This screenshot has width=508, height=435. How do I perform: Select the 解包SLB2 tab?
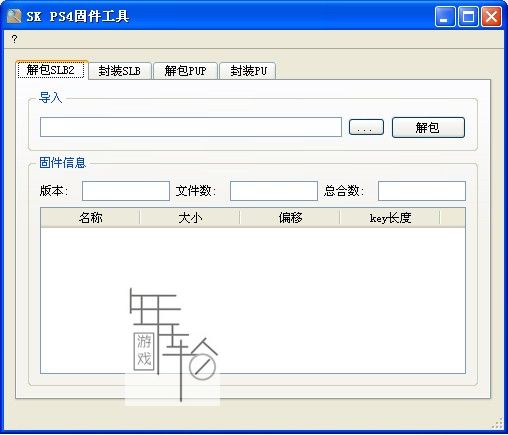[x=51, y=70]
